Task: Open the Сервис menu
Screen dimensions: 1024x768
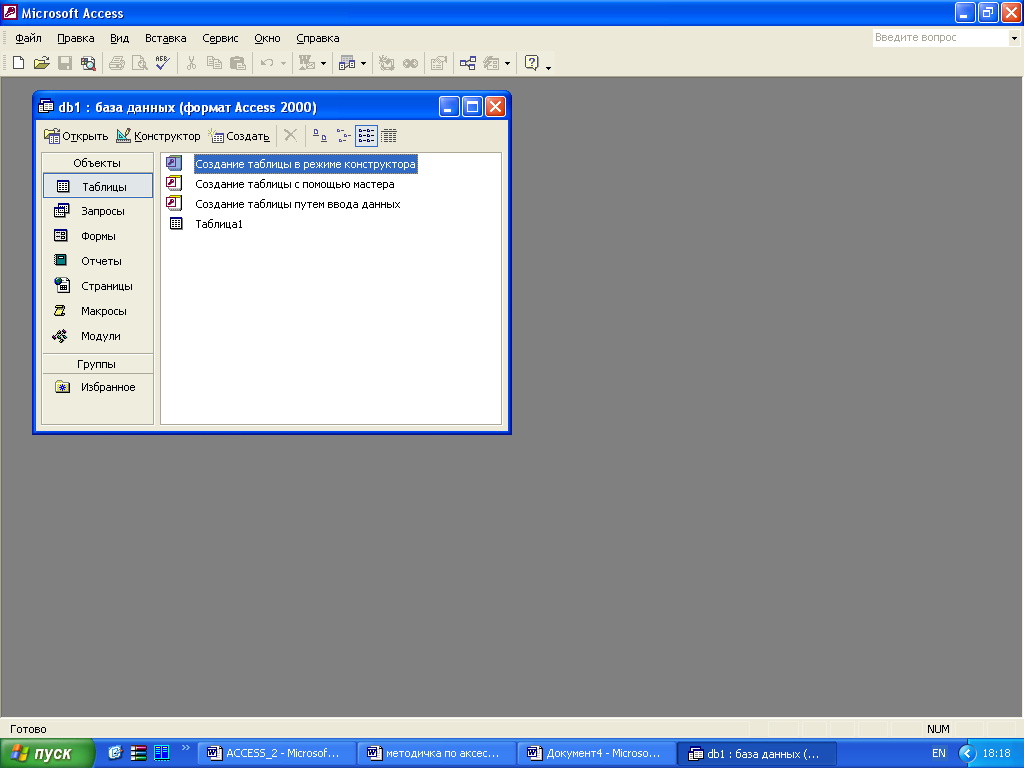Action: [220, 38]
